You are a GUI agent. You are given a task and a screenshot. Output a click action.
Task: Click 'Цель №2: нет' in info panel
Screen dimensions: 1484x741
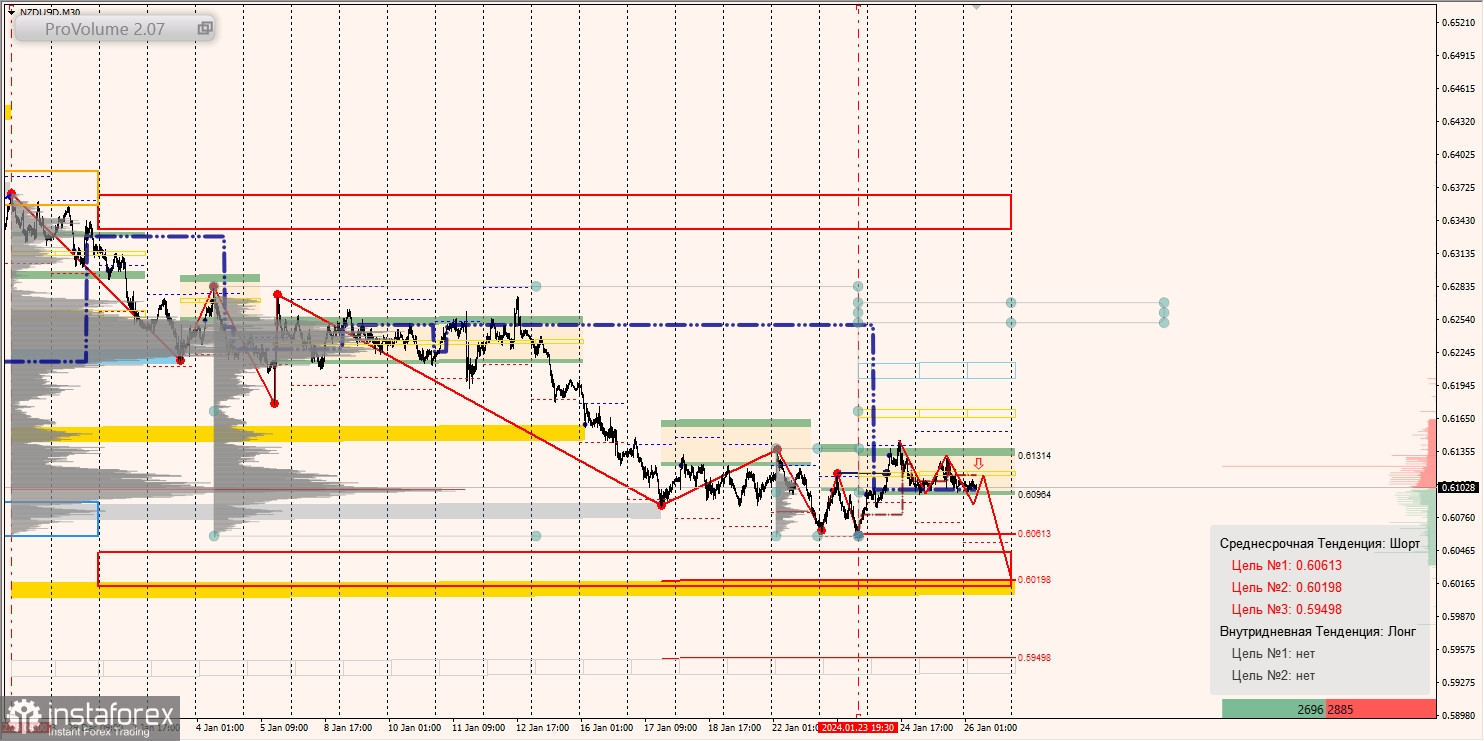[1273, 675]
